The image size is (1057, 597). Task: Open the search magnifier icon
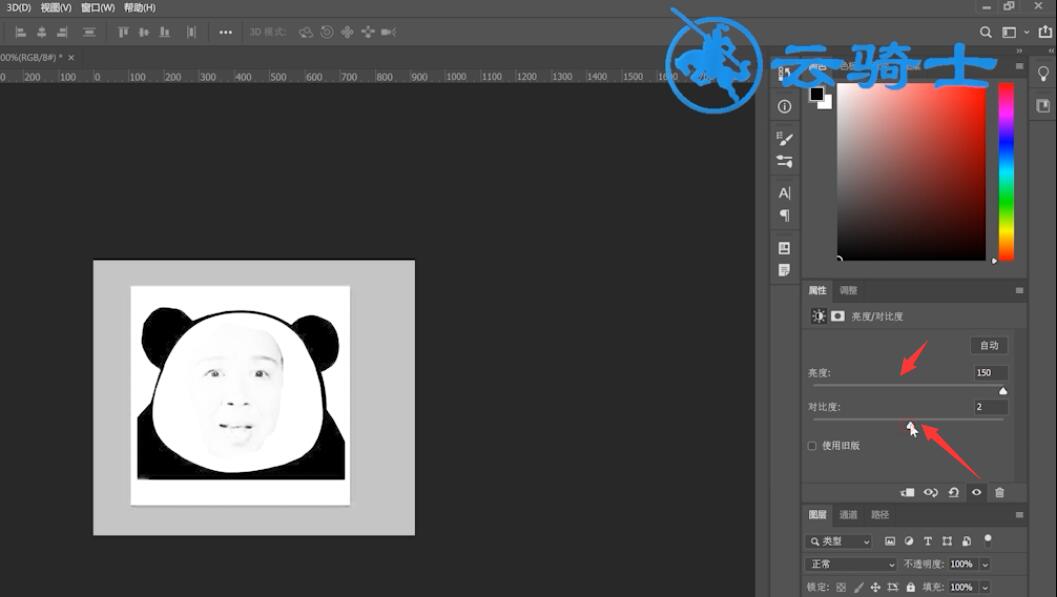pos(986,32)
